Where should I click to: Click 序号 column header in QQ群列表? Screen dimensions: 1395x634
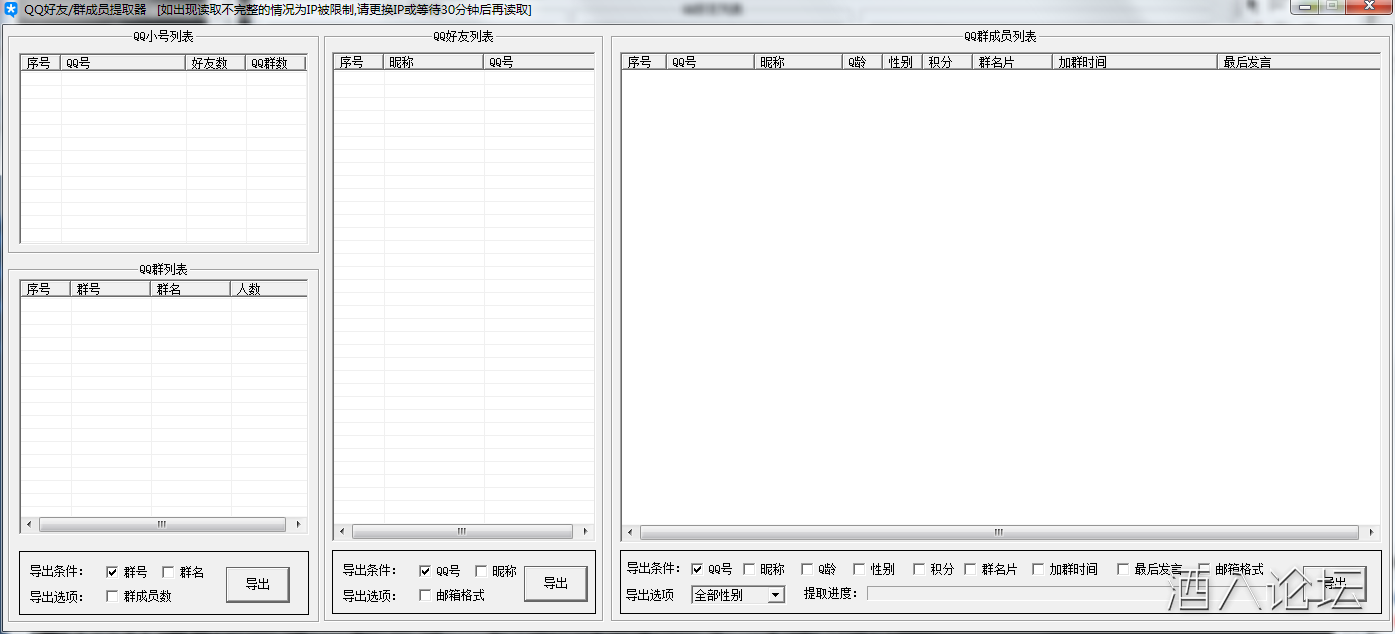pos(46,289)
